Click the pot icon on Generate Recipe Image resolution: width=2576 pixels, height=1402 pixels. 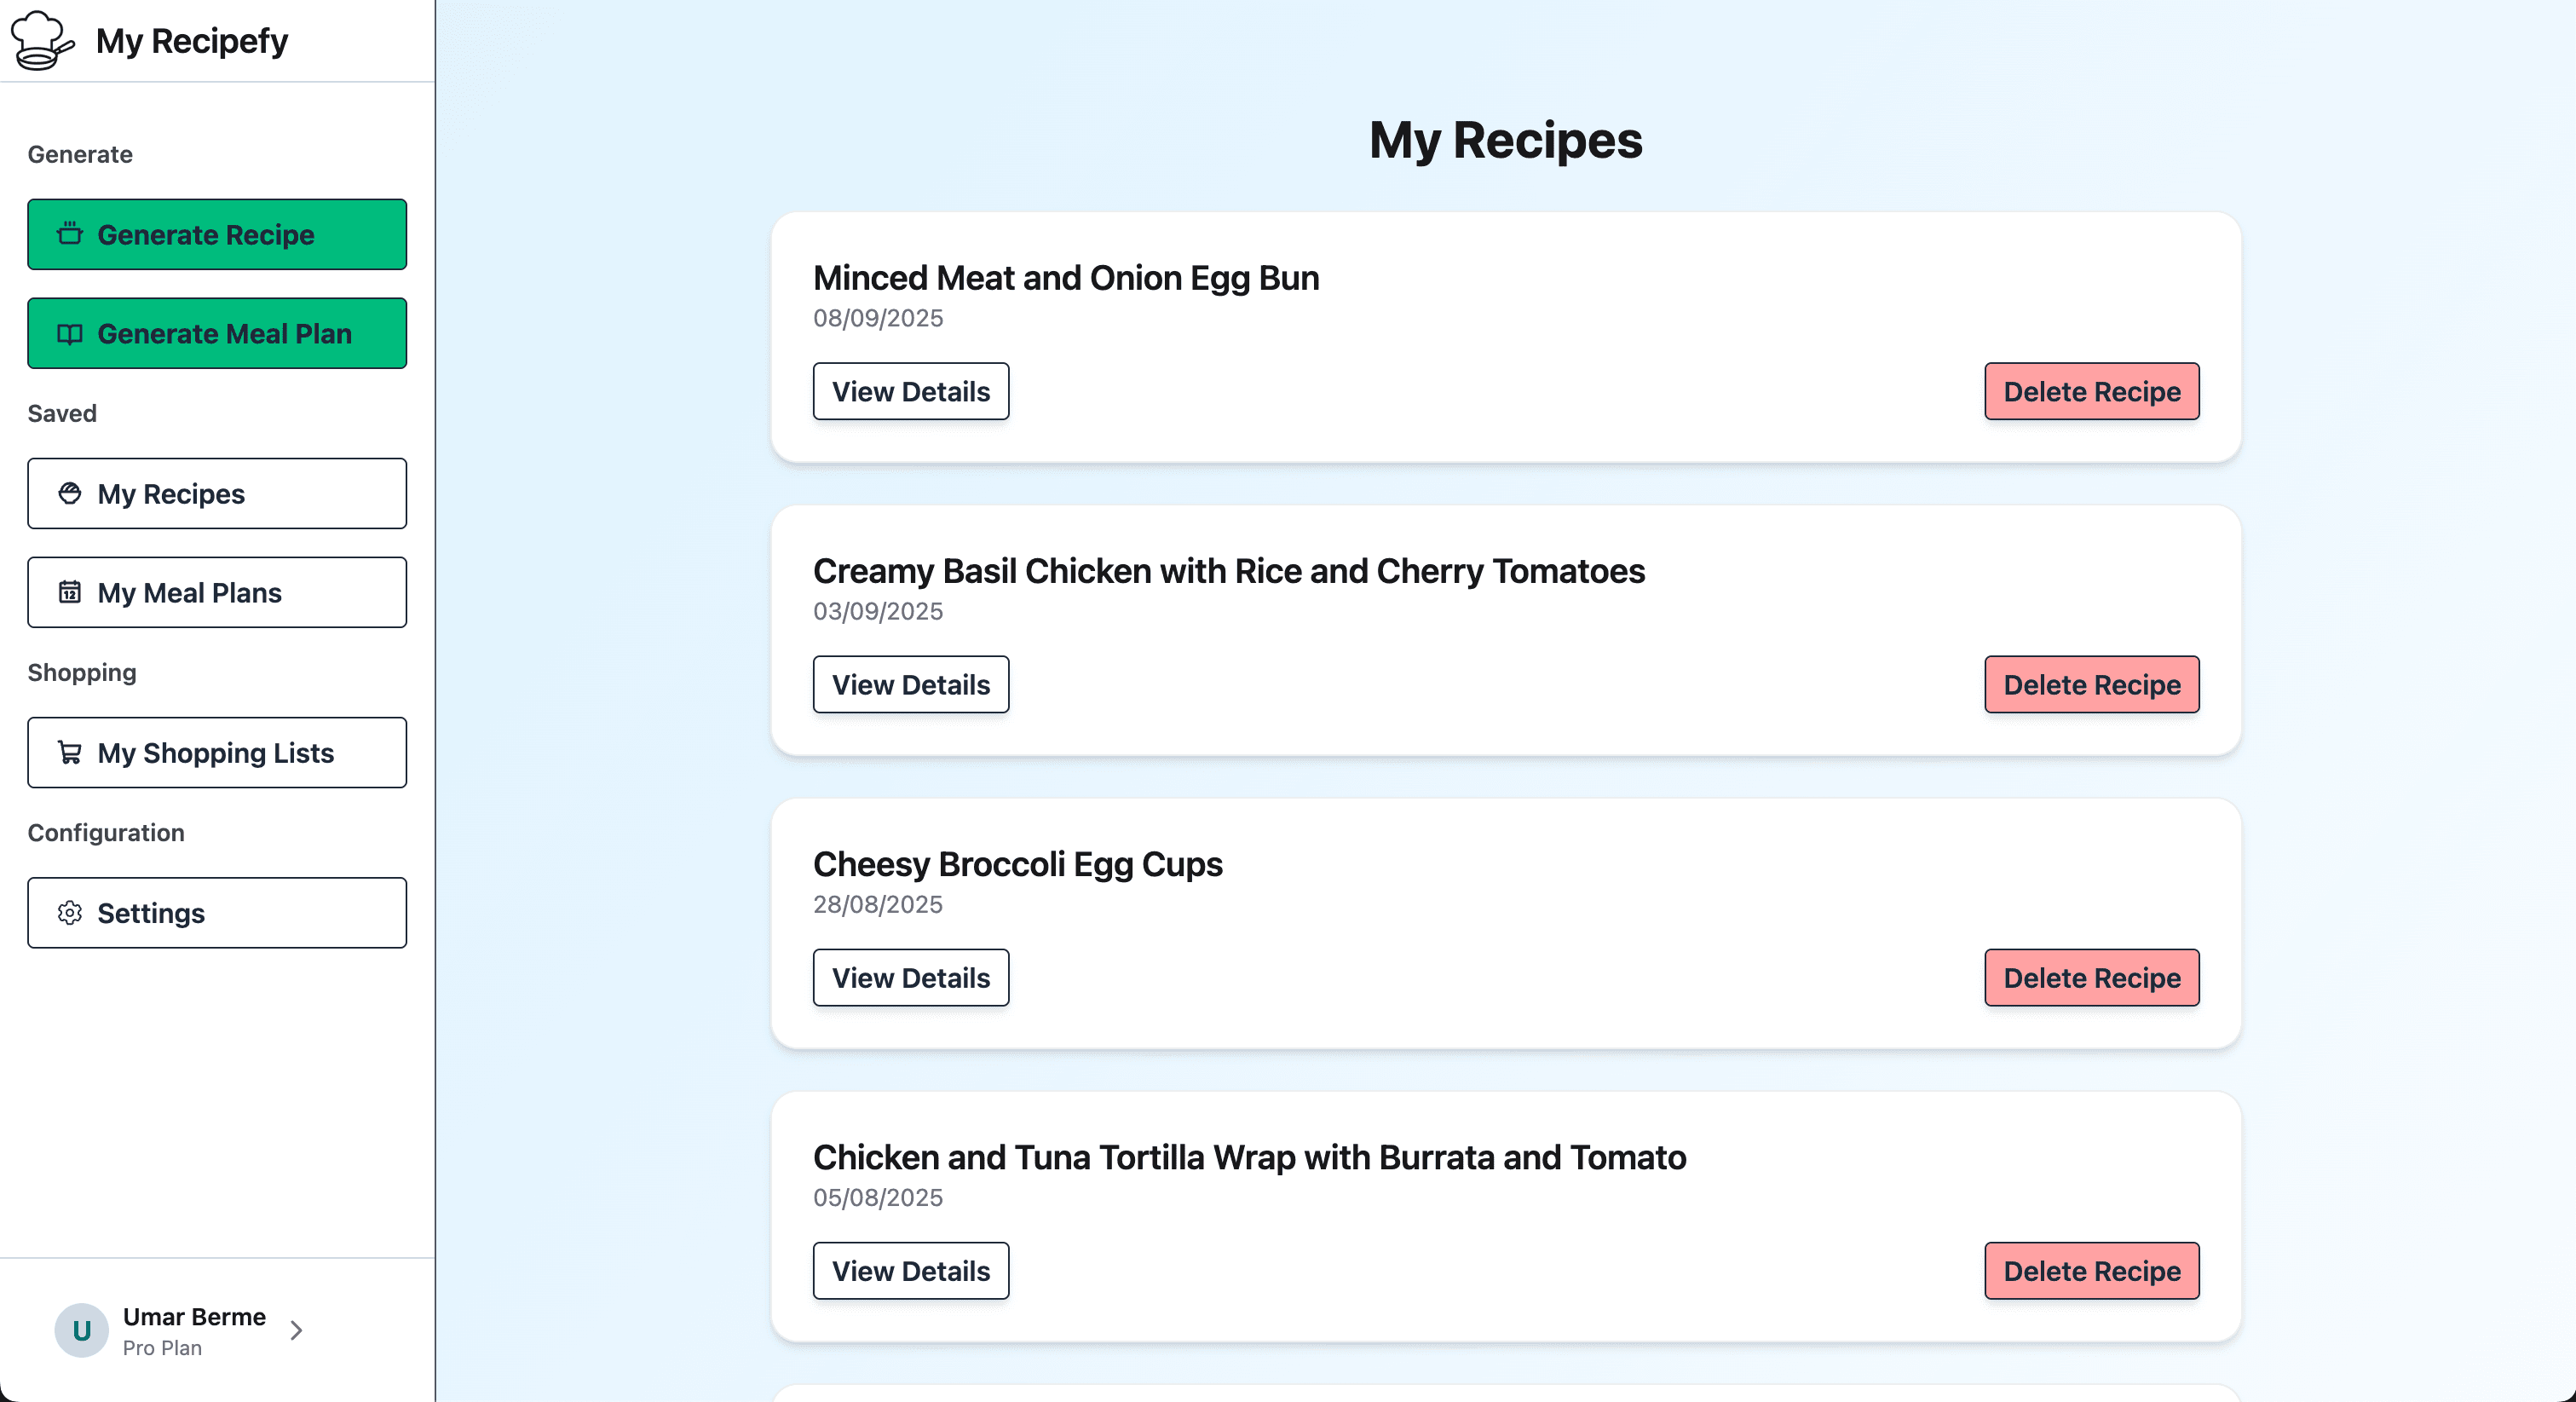point(69,234)
